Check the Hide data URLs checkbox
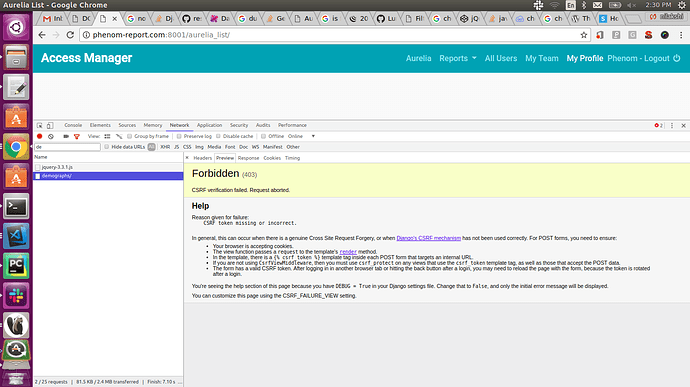 point(106,147)
